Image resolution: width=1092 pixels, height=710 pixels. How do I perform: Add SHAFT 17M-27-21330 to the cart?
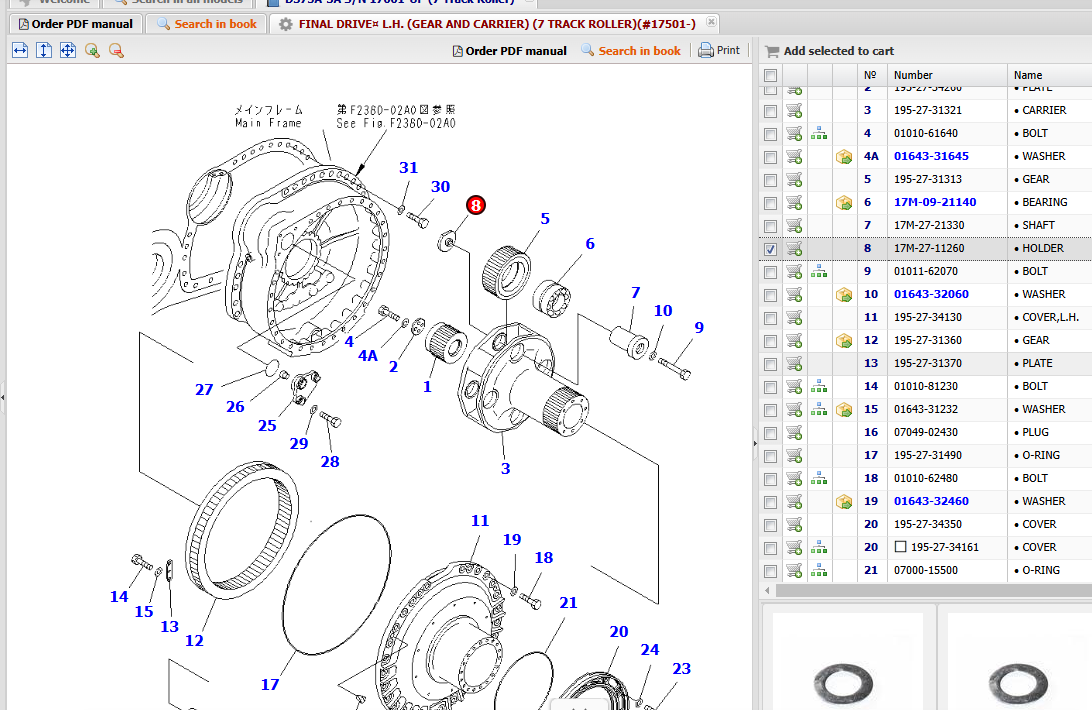(794, 225)
